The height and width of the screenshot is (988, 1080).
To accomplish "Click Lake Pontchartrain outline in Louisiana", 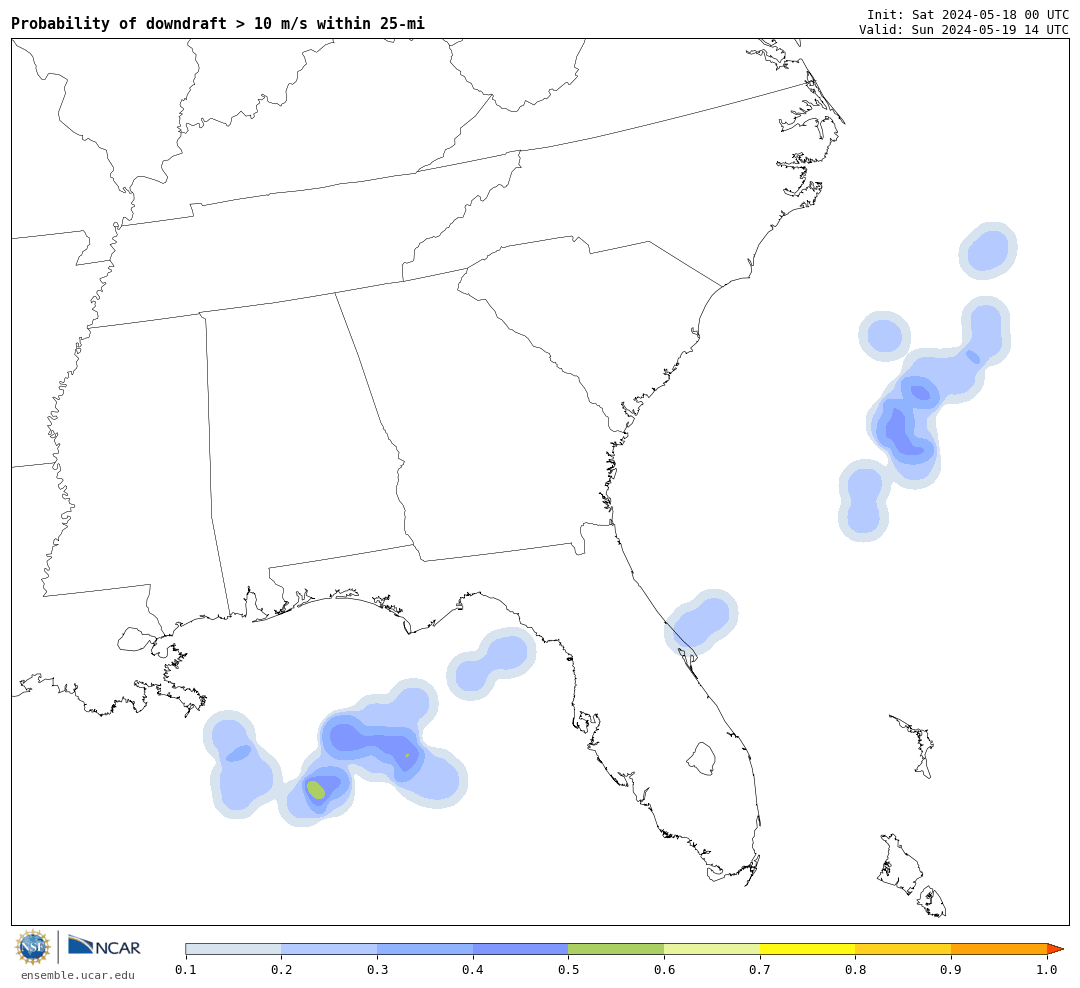I will (x=137, y=639).
